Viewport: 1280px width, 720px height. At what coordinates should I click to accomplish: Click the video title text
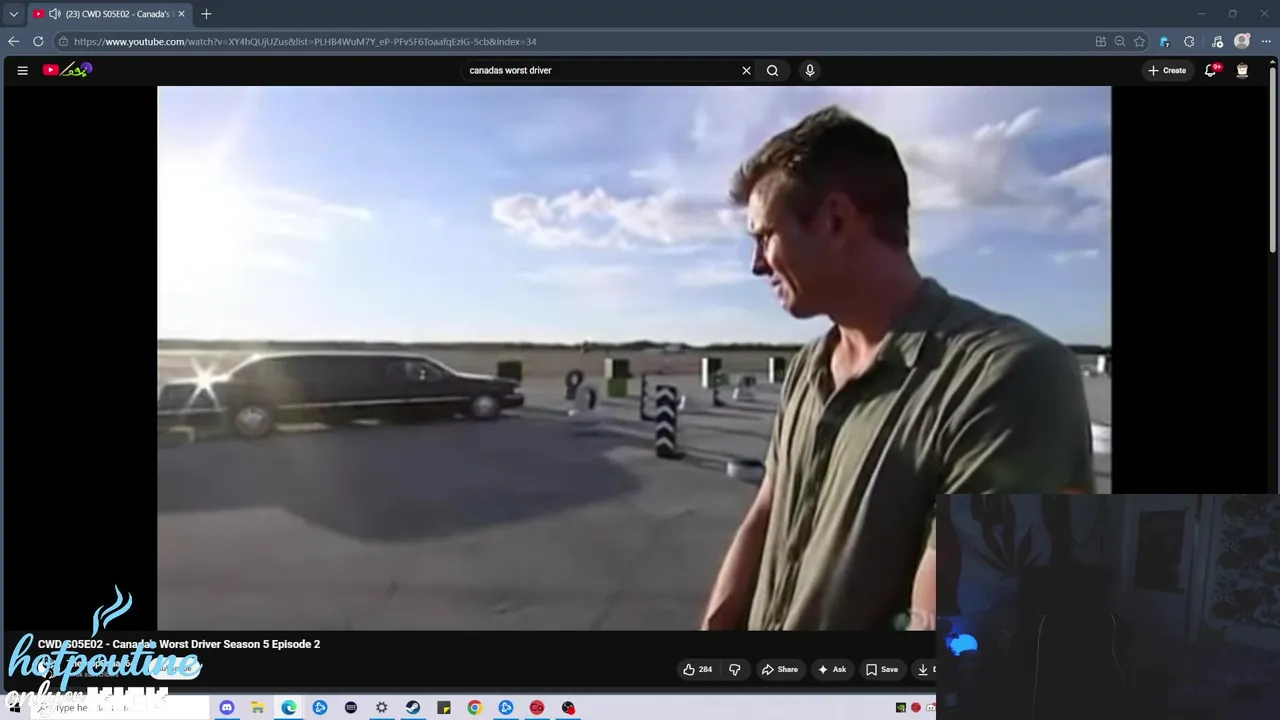179,644
